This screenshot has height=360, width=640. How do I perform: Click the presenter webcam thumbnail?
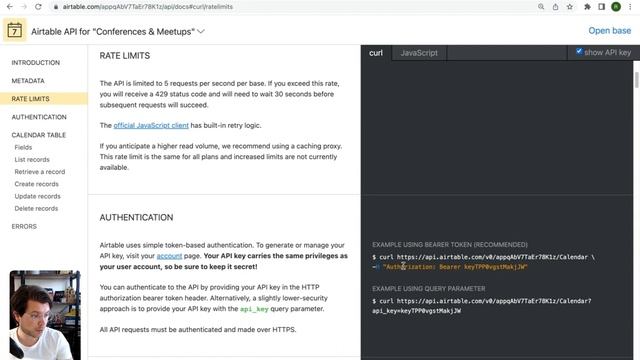[x=45, y=315]
